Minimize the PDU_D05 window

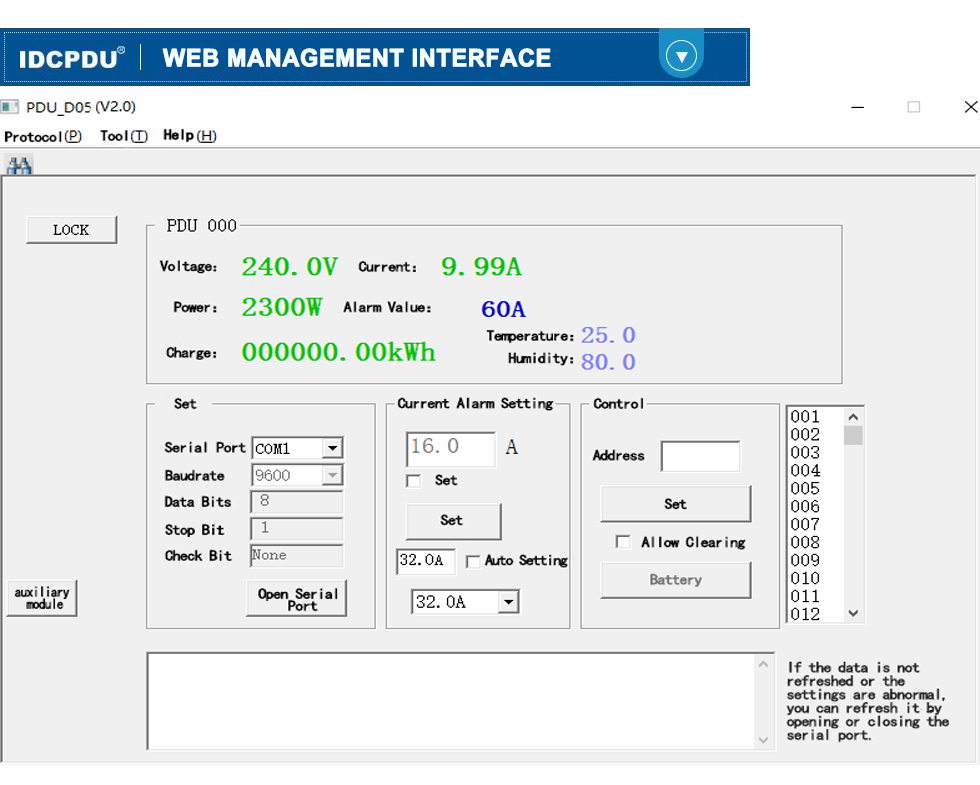coord(858,108)
